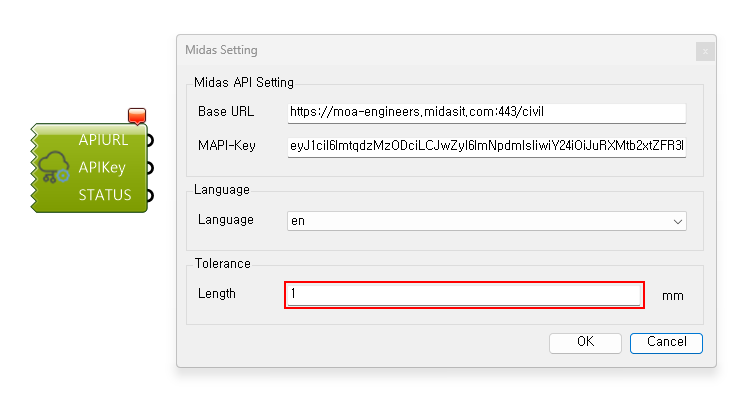Click into the Length tolerance field
Image resolution: width=750 pixels, height=406 pixels.
pos(464,295)
